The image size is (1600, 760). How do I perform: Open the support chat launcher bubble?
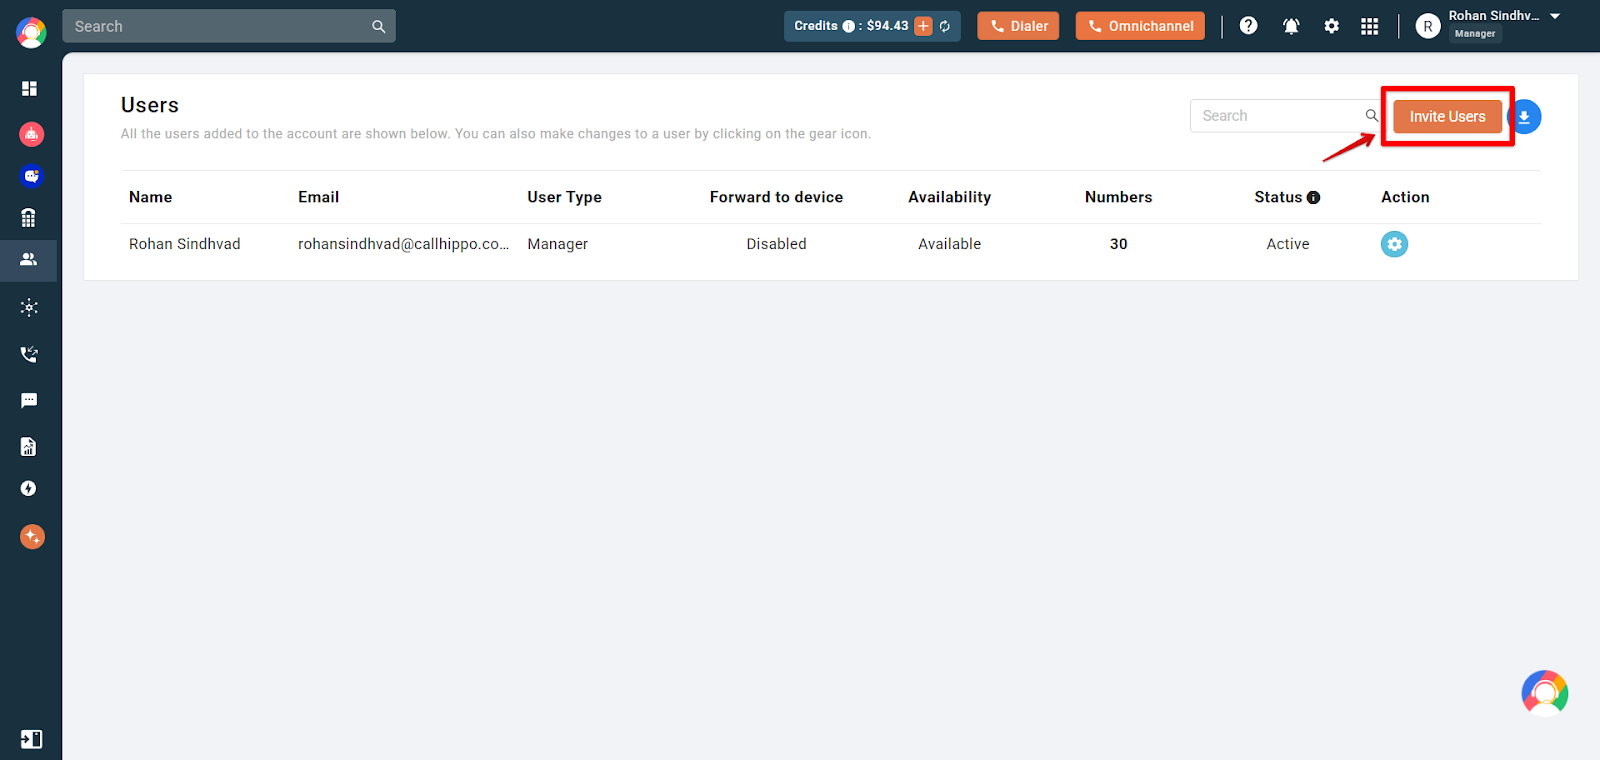coord(1545,693)
